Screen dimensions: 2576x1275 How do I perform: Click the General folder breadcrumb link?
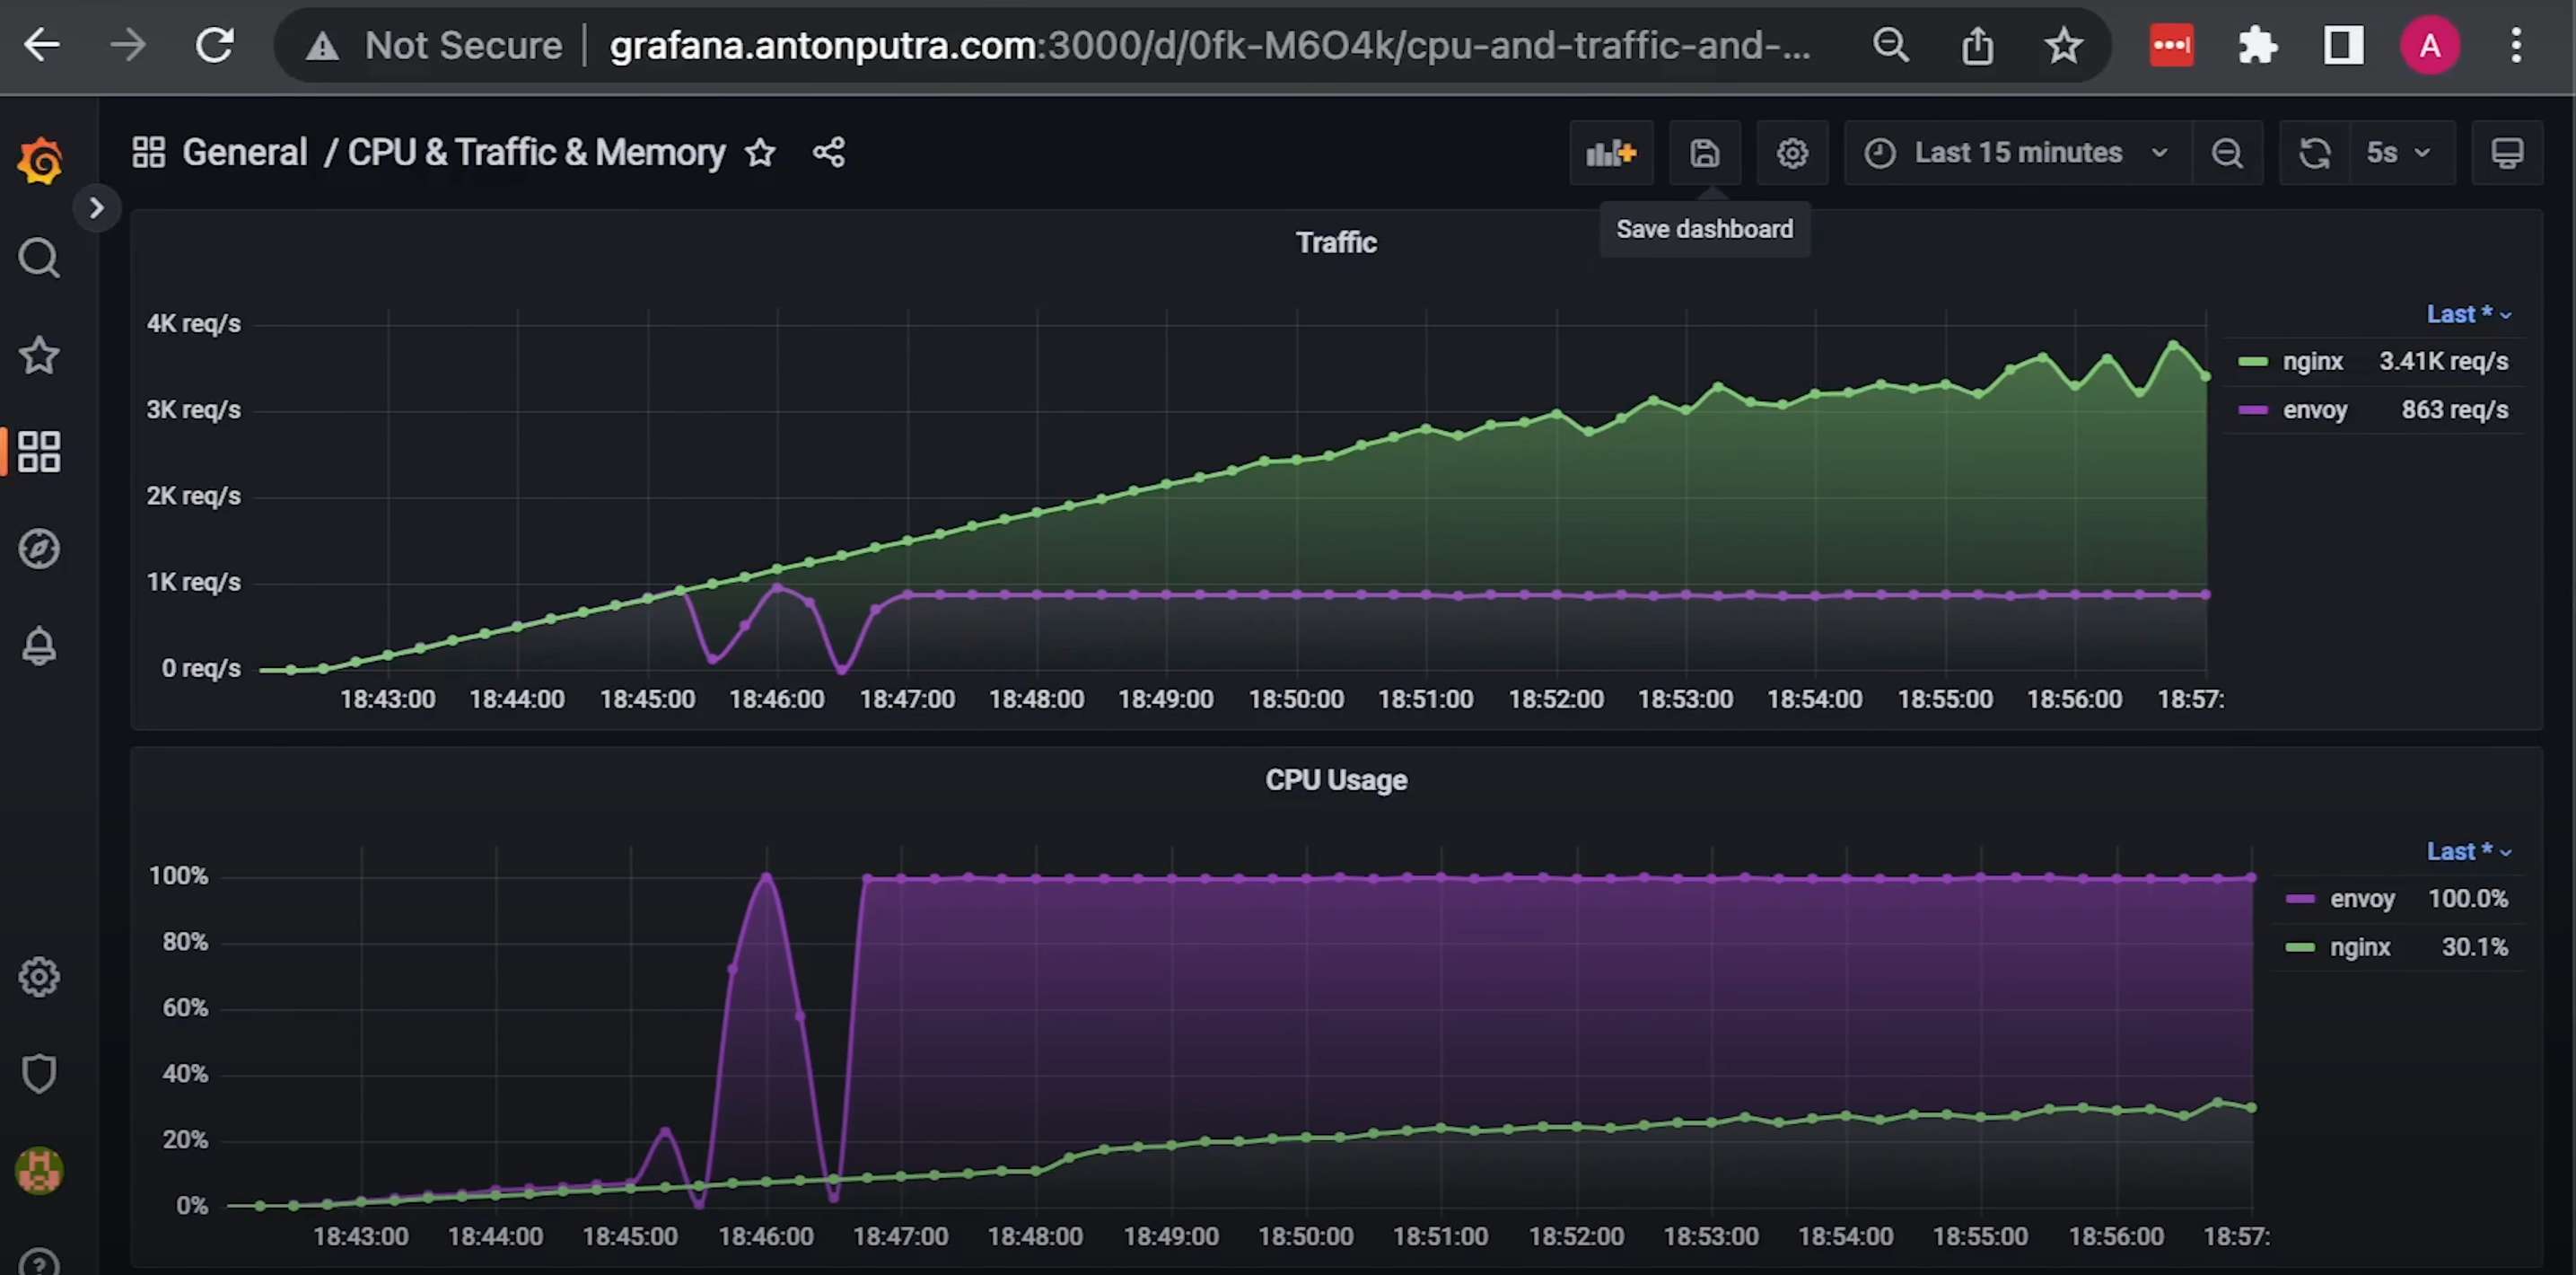pos(244,153)
